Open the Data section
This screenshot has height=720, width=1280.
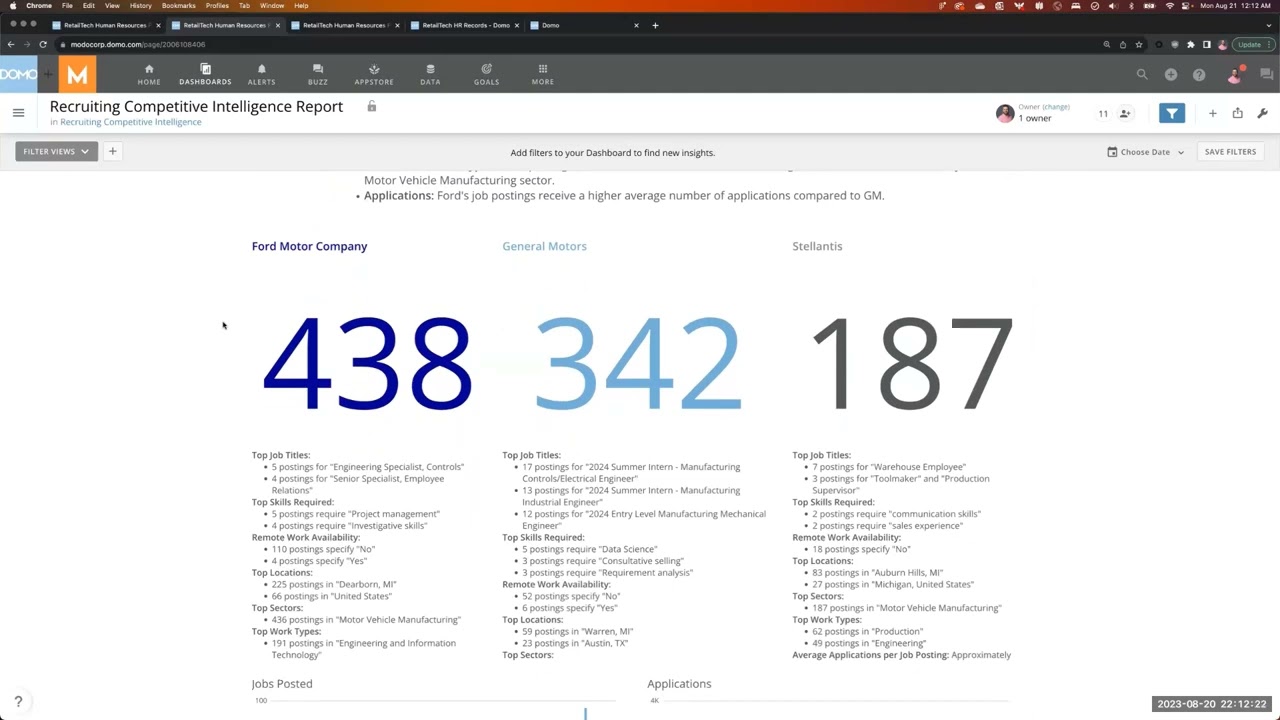coord(430,74)
